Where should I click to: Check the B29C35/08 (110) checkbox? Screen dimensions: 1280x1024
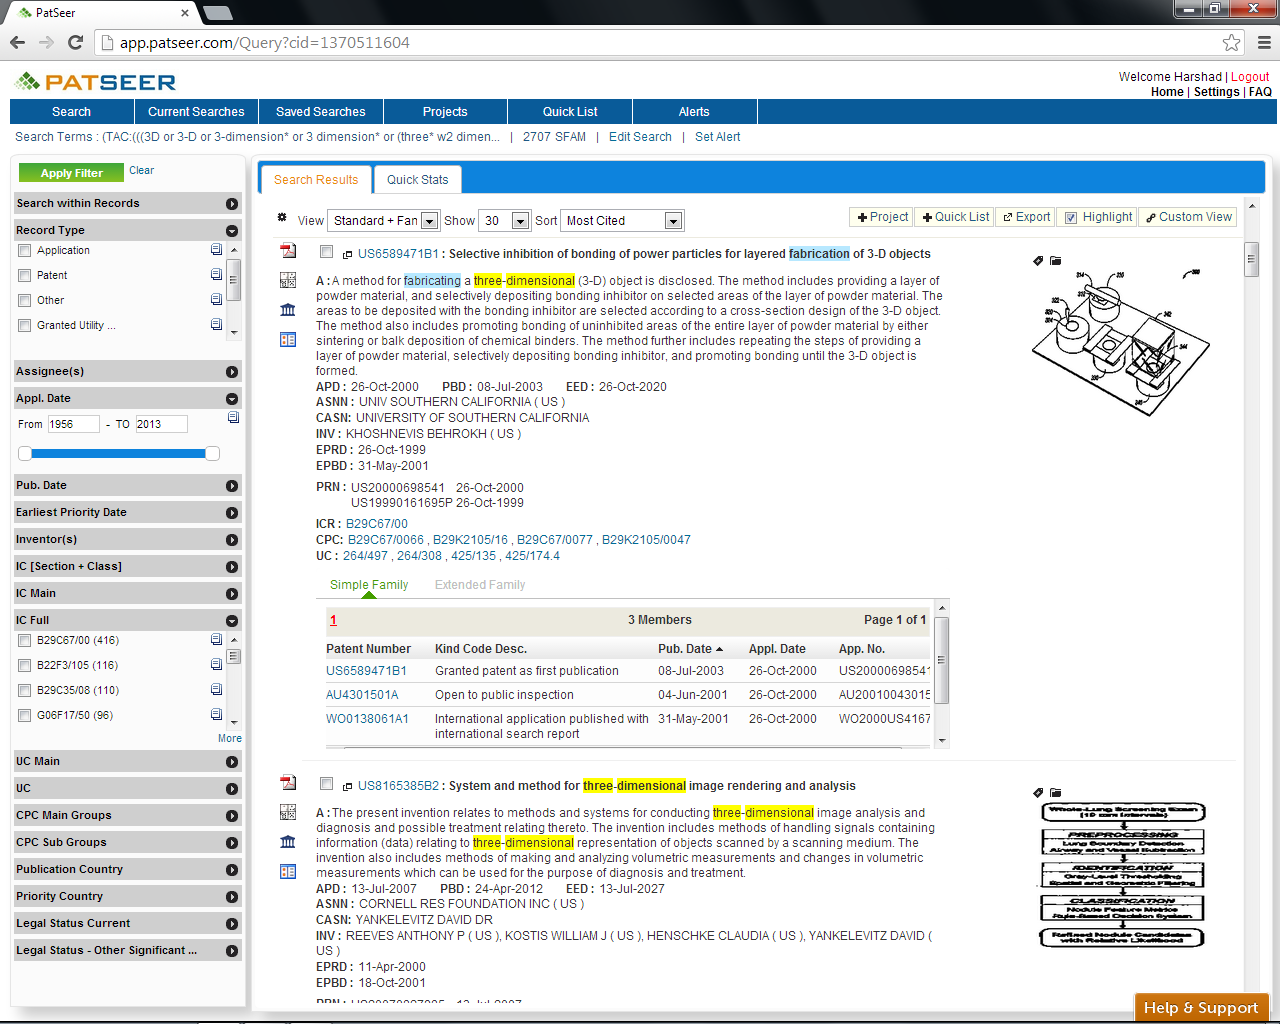coord(25,691)
